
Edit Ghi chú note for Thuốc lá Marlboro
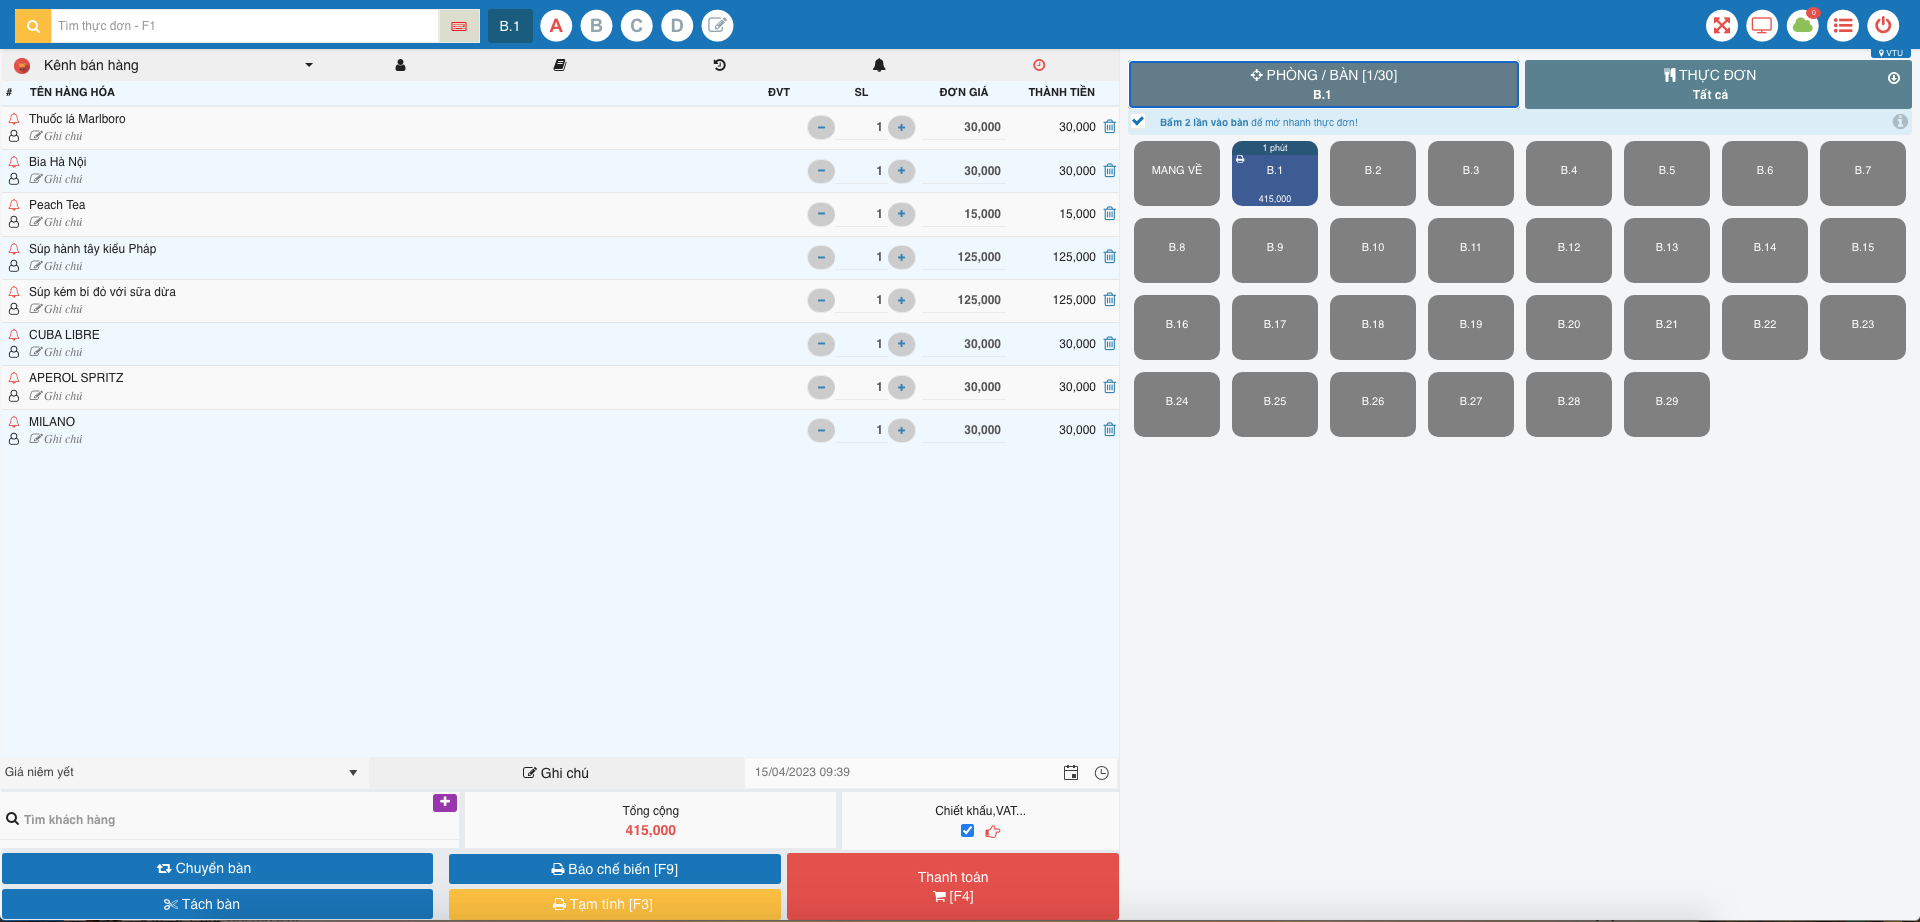57,136
